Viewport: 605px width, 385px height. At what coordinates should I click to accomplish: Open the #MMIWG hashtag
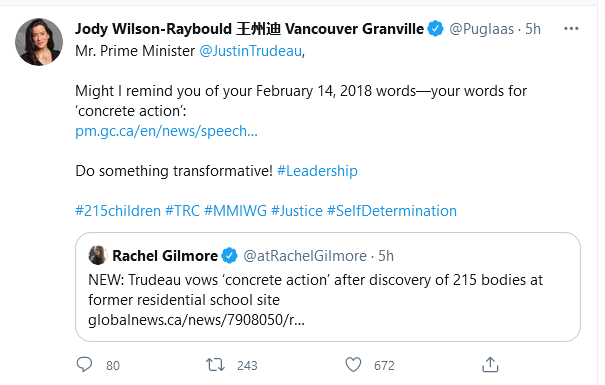click(x=235, y=211)
